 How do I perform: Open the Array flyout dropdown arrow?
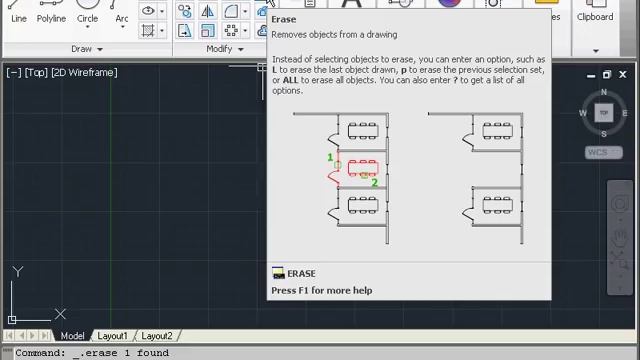tap(245, 31)
